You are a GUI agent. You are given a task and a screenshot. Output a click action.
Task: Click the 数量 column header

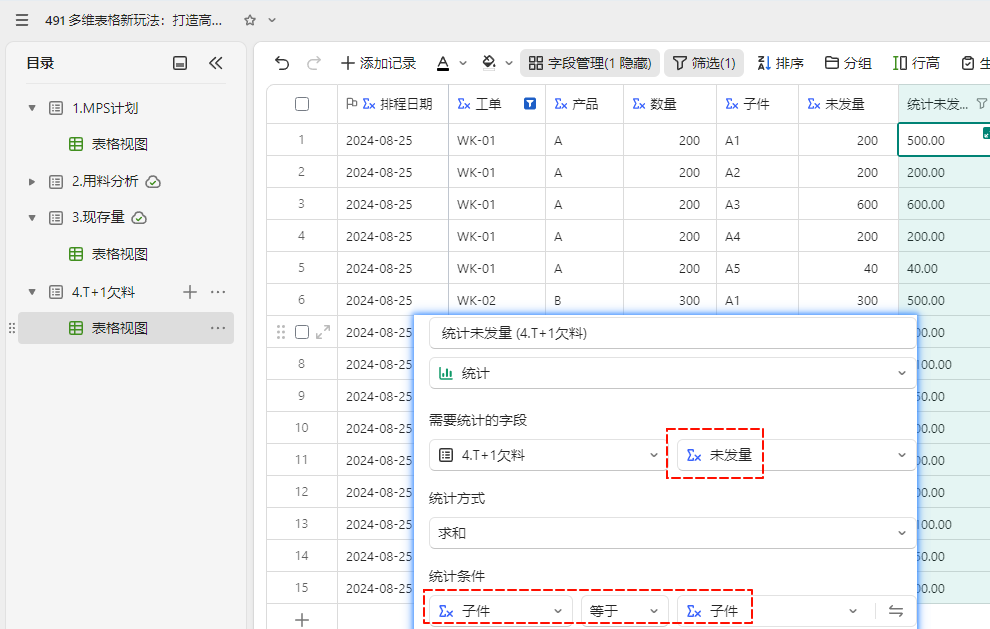[670, 104]
